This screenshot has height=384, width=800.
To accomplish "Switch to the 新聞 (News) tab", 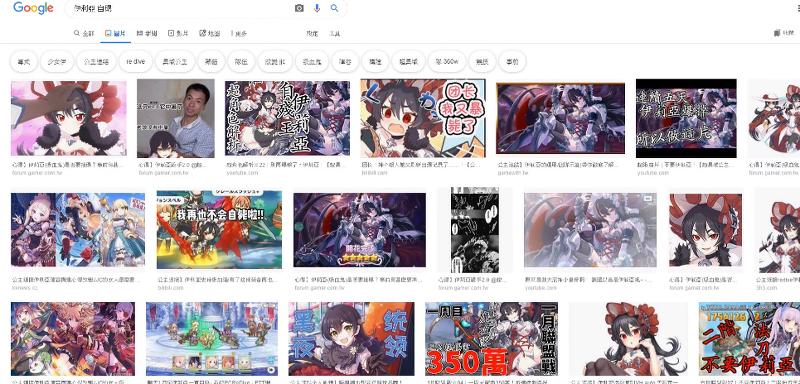I will [147, 34].
